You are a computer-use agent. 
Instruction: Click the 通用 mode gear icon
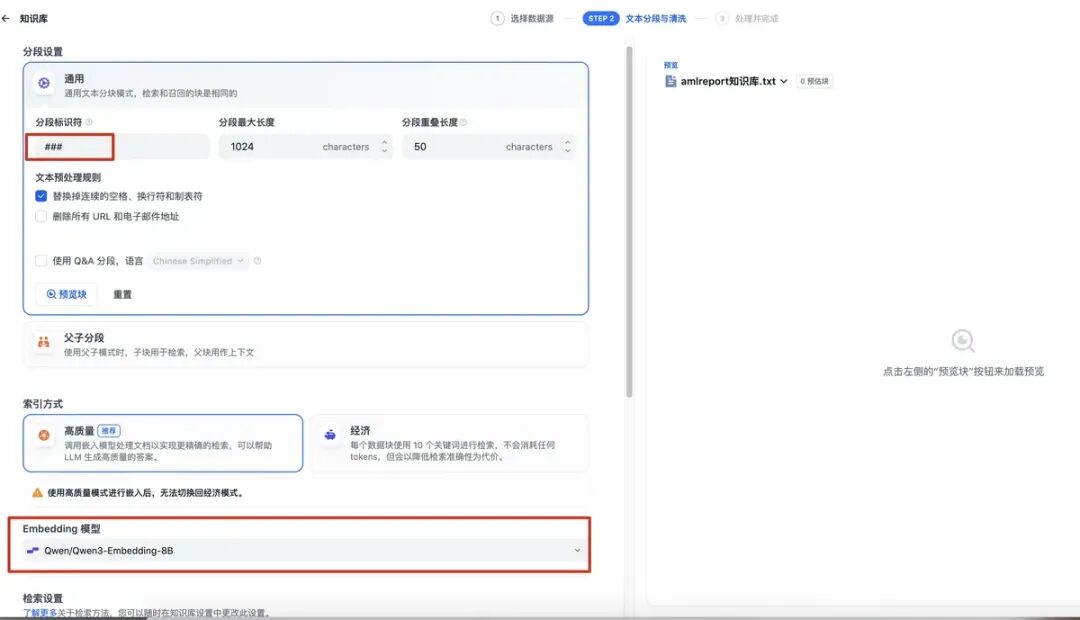44,83
